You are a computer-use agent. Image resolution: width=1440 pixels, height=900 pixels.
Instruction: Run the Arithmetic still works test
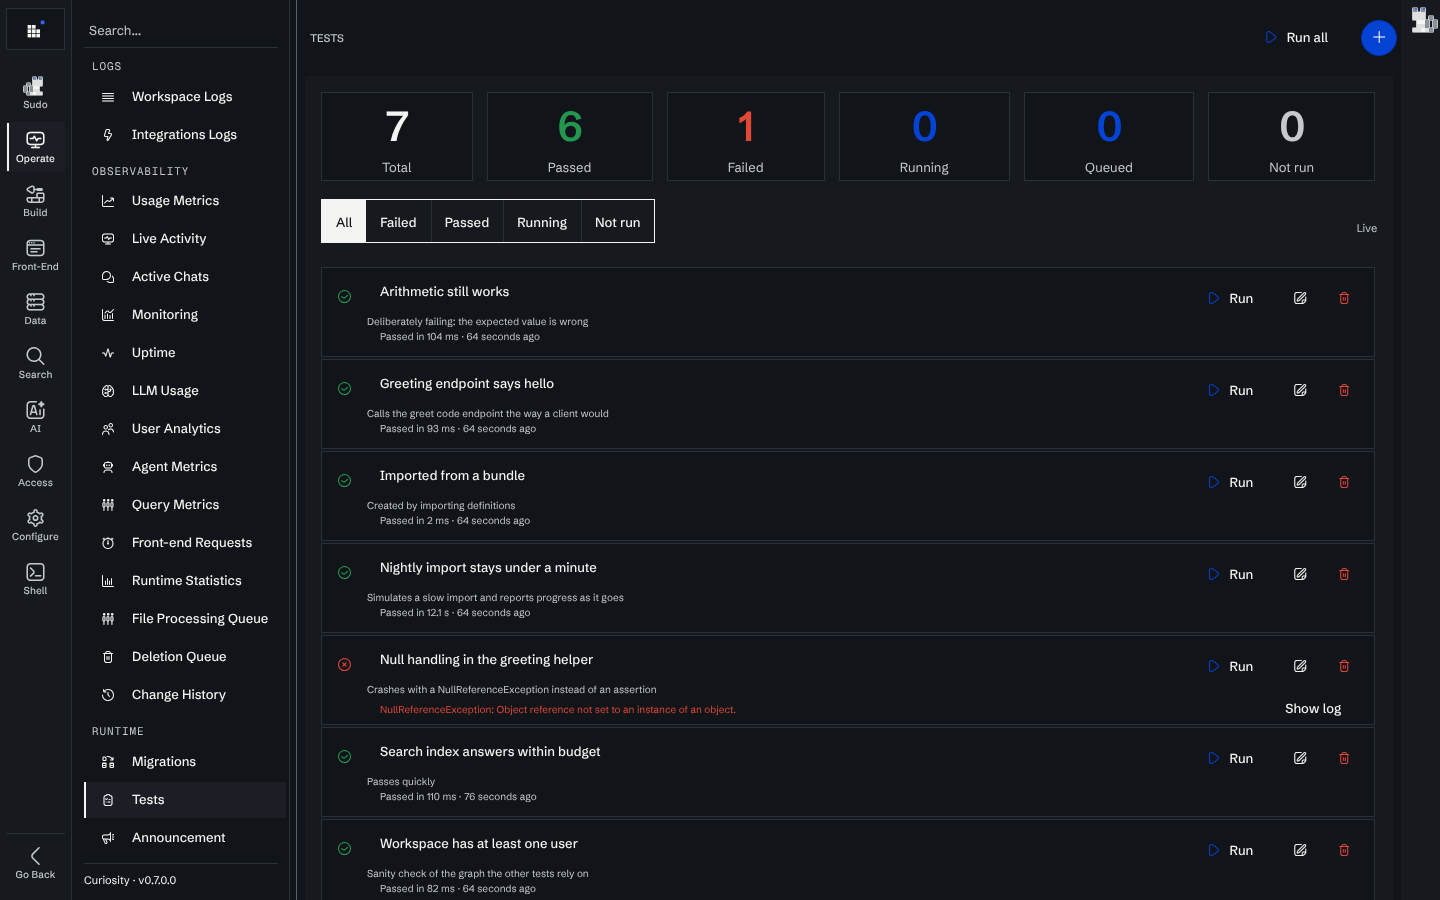[x=1231, y=298]
